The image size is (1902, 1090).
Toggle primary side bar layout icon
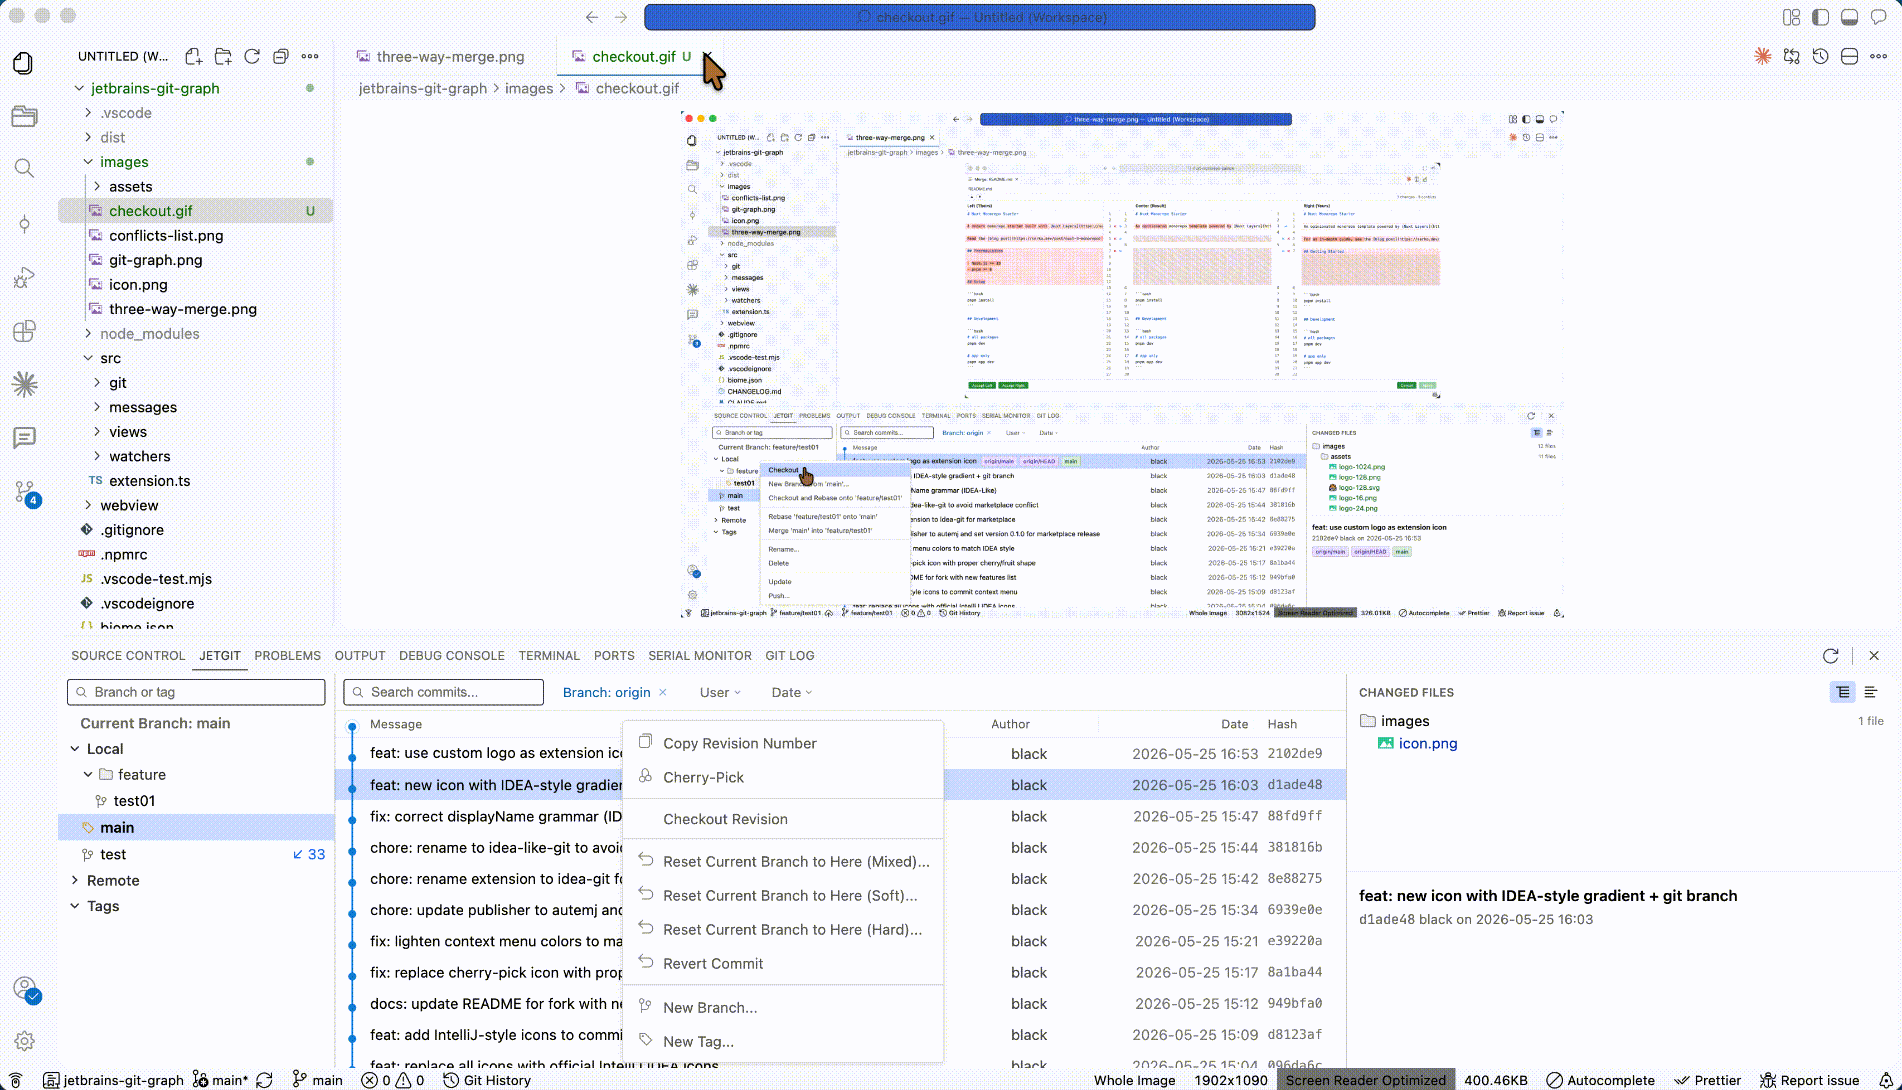coord(1821,17)
